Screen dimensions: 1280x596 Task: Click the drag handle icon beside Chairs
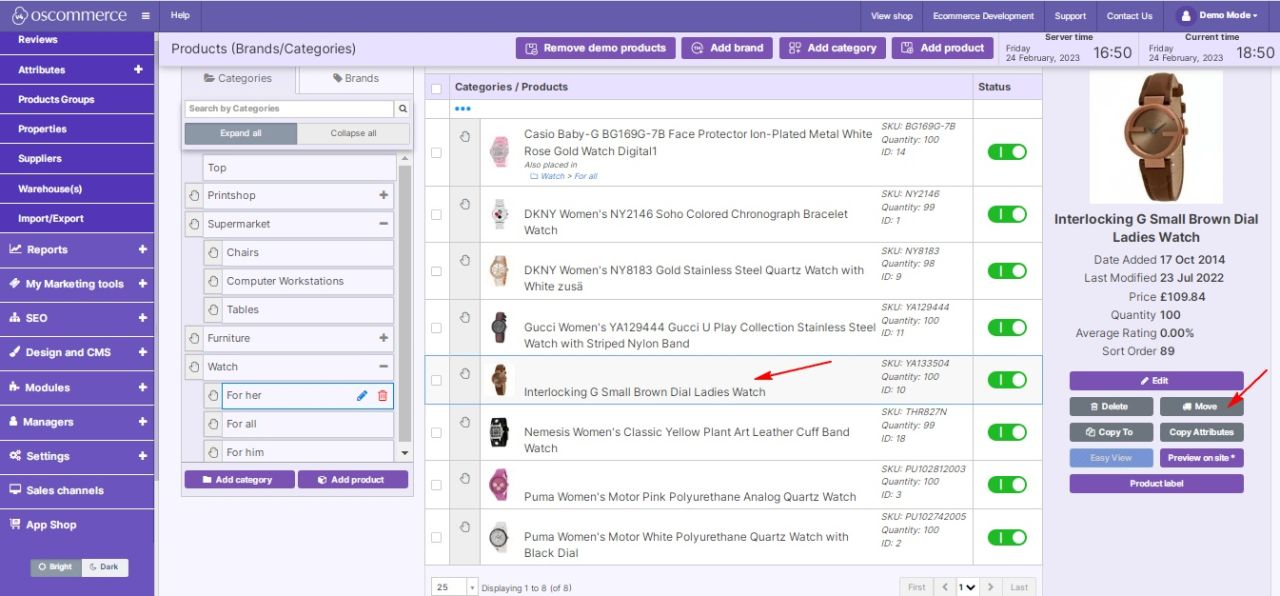pos(212,253)
